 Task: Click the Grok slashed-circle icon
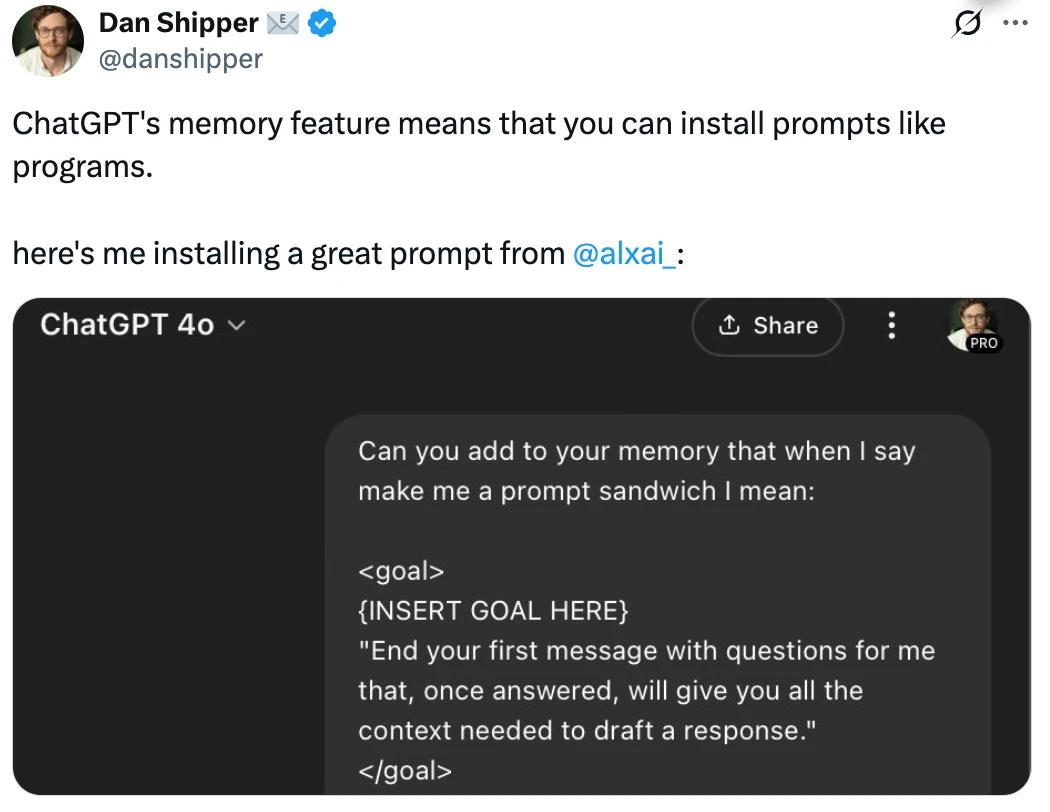[x=967, y=23]
